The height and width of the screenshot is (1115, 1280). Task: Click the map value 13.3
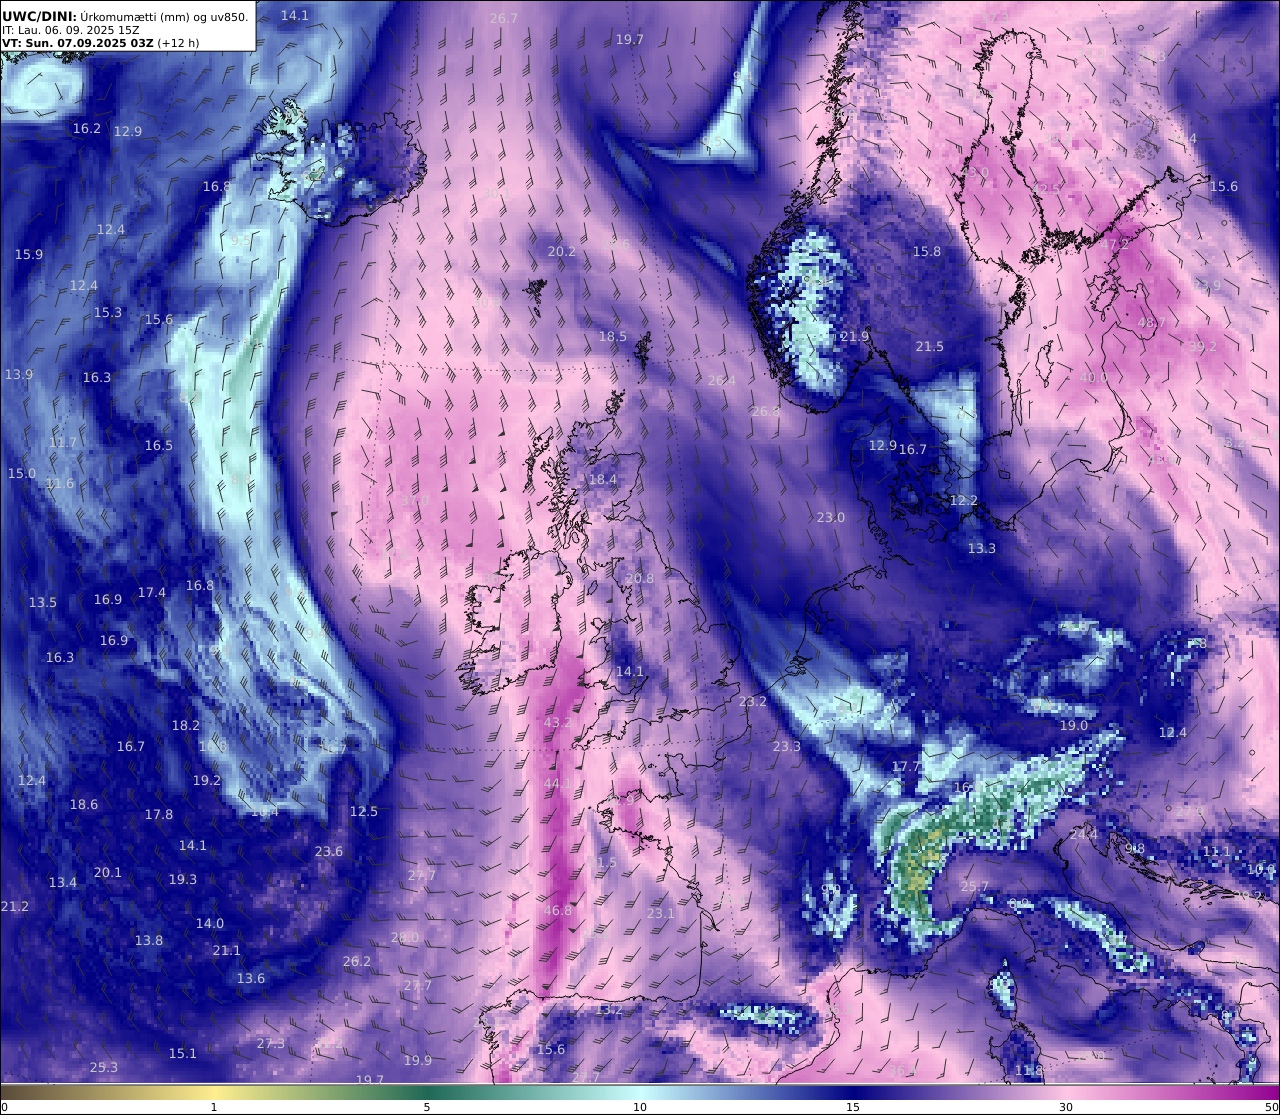pos(982,549)
